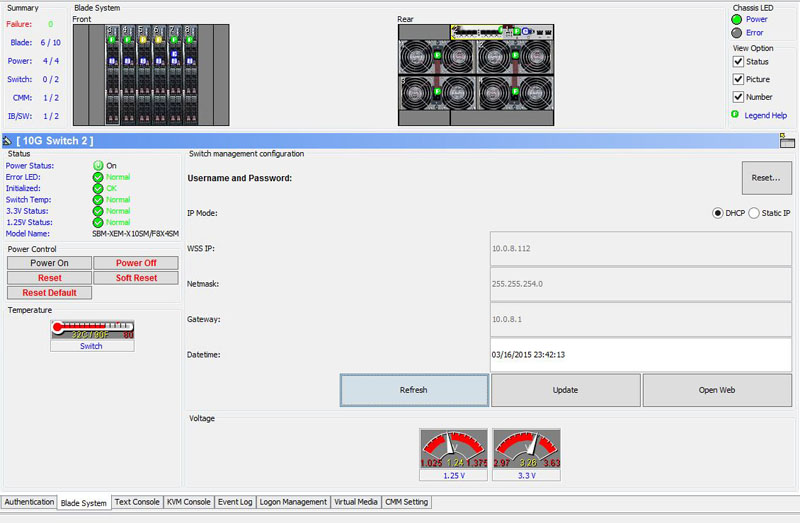Toggle the Picture view option checkbox

coord(738,79)
